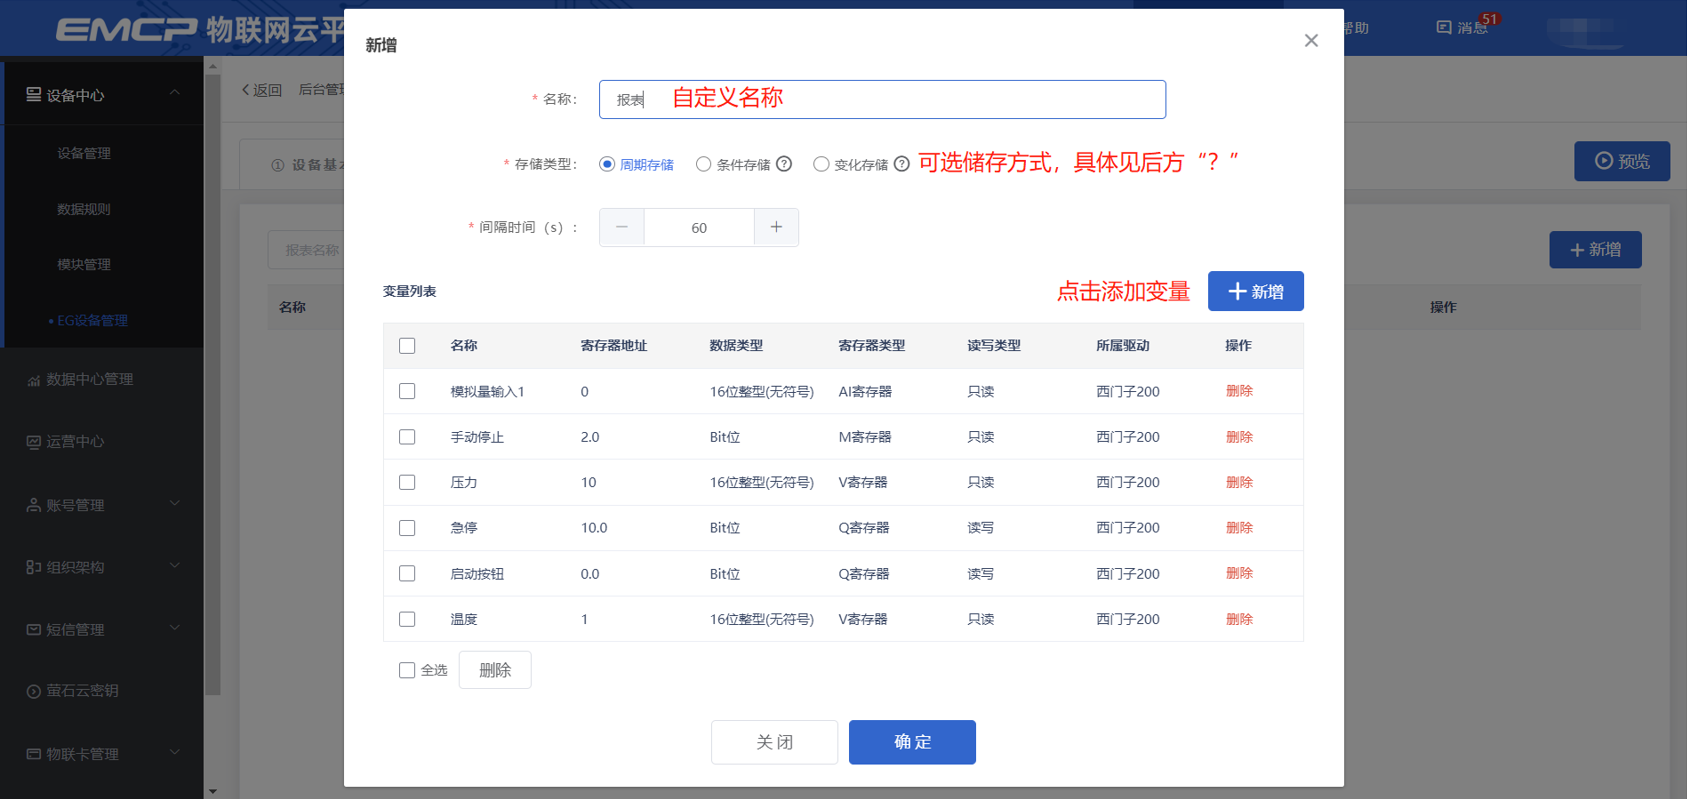The image size is (1687, 799).
Task: Click 寄存器地址 column header
Action: [x=614, y=345]
